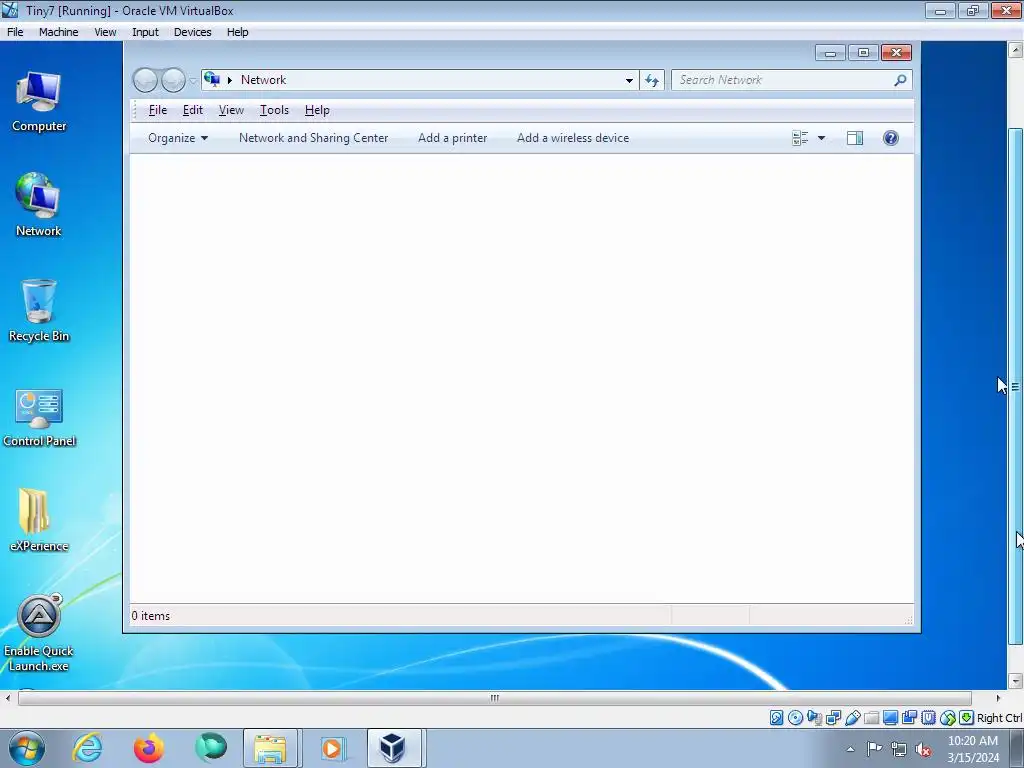Open Windows Media Player from taskbar
Image resolution: width=1024 pixels, height=768 pixels.
[x=332, y=748]
